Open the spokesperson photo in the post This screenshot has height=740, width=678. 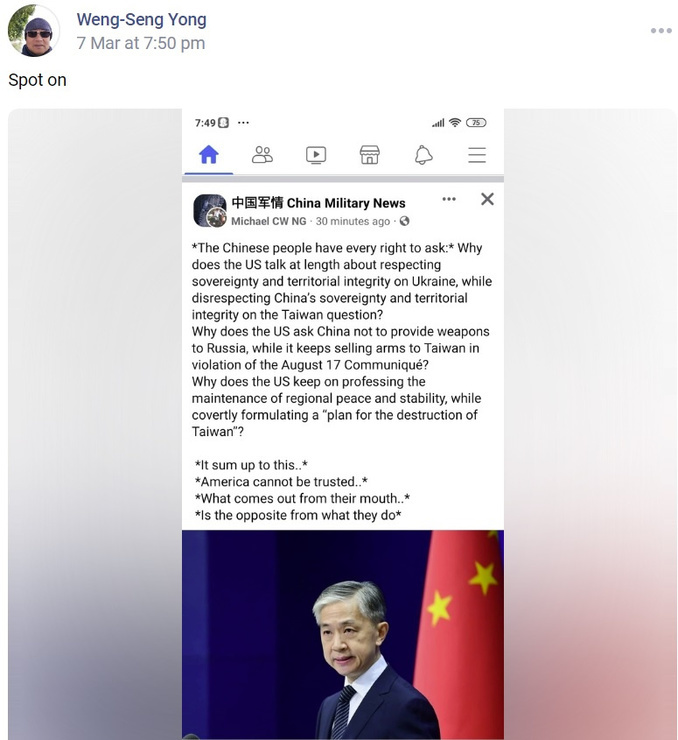click(343, 634)
